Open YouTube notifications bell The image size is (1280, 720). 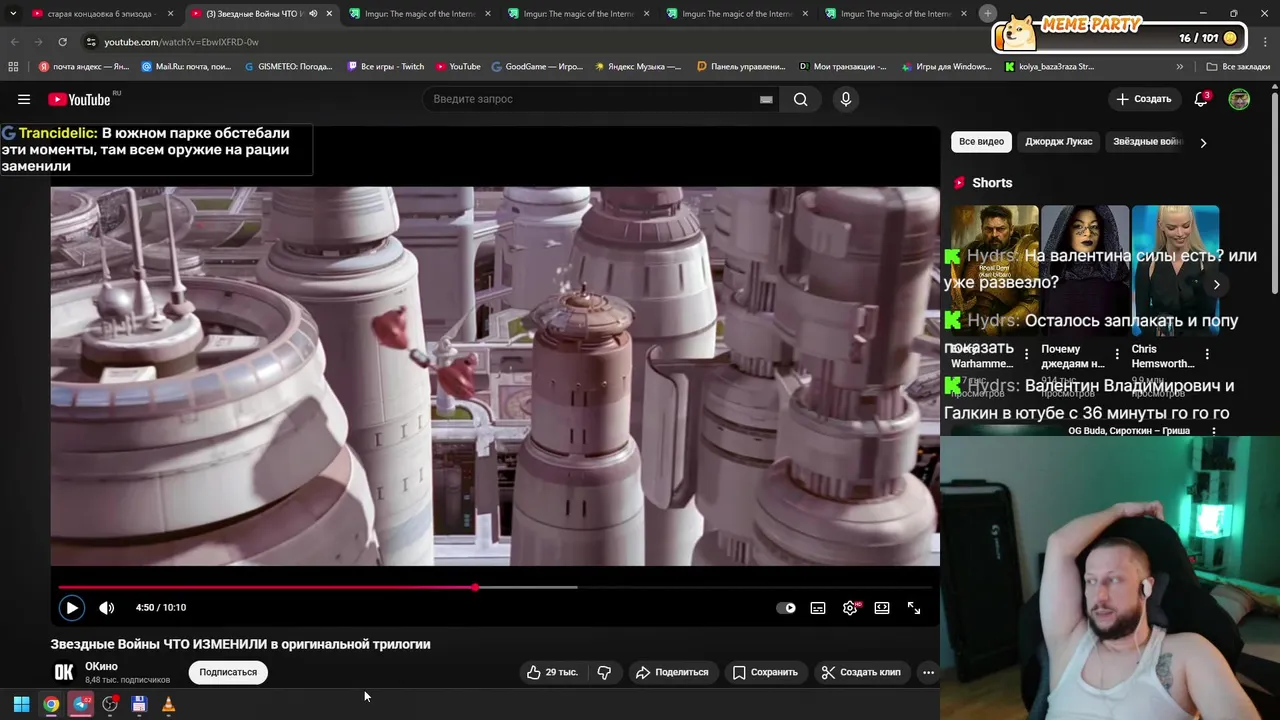[1202, 99]
